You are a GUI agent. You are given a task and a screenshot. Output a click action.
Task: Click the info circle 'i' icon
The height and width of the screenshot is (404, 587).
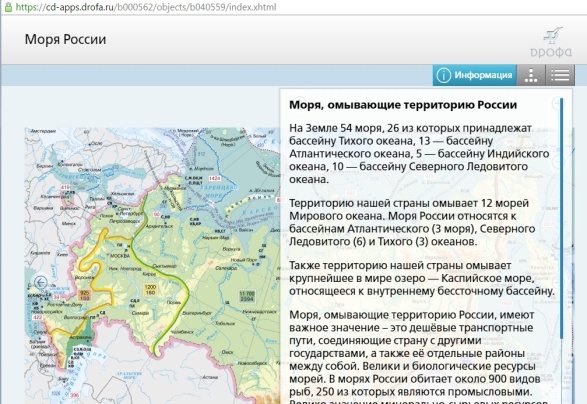click(x=443, y=75)
